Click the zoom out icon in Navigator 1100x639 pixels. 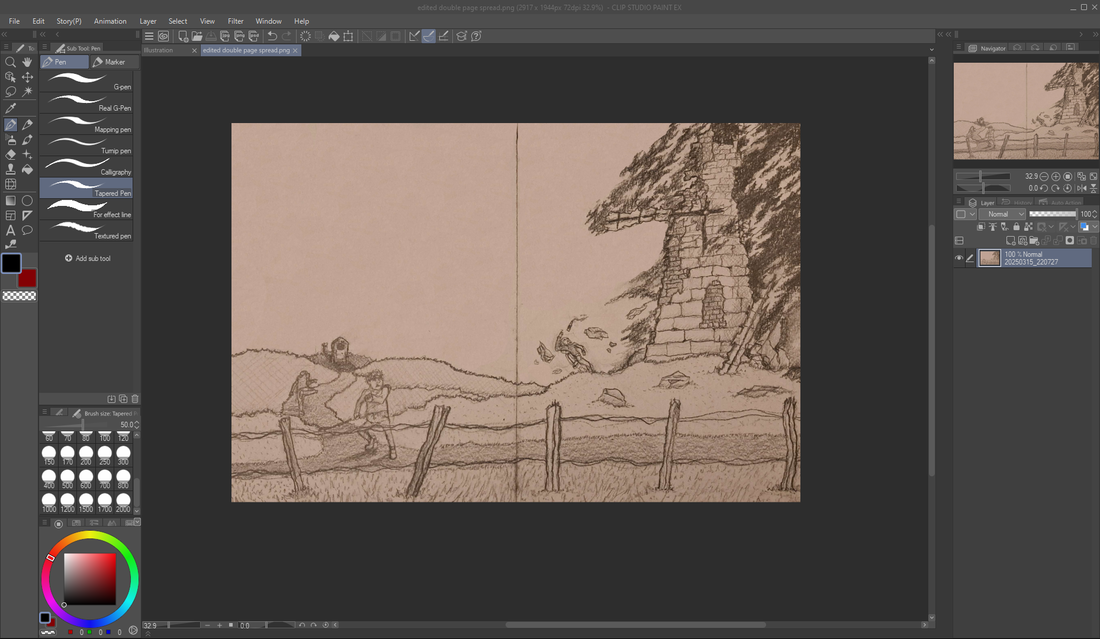click(x=1044, y=177)
